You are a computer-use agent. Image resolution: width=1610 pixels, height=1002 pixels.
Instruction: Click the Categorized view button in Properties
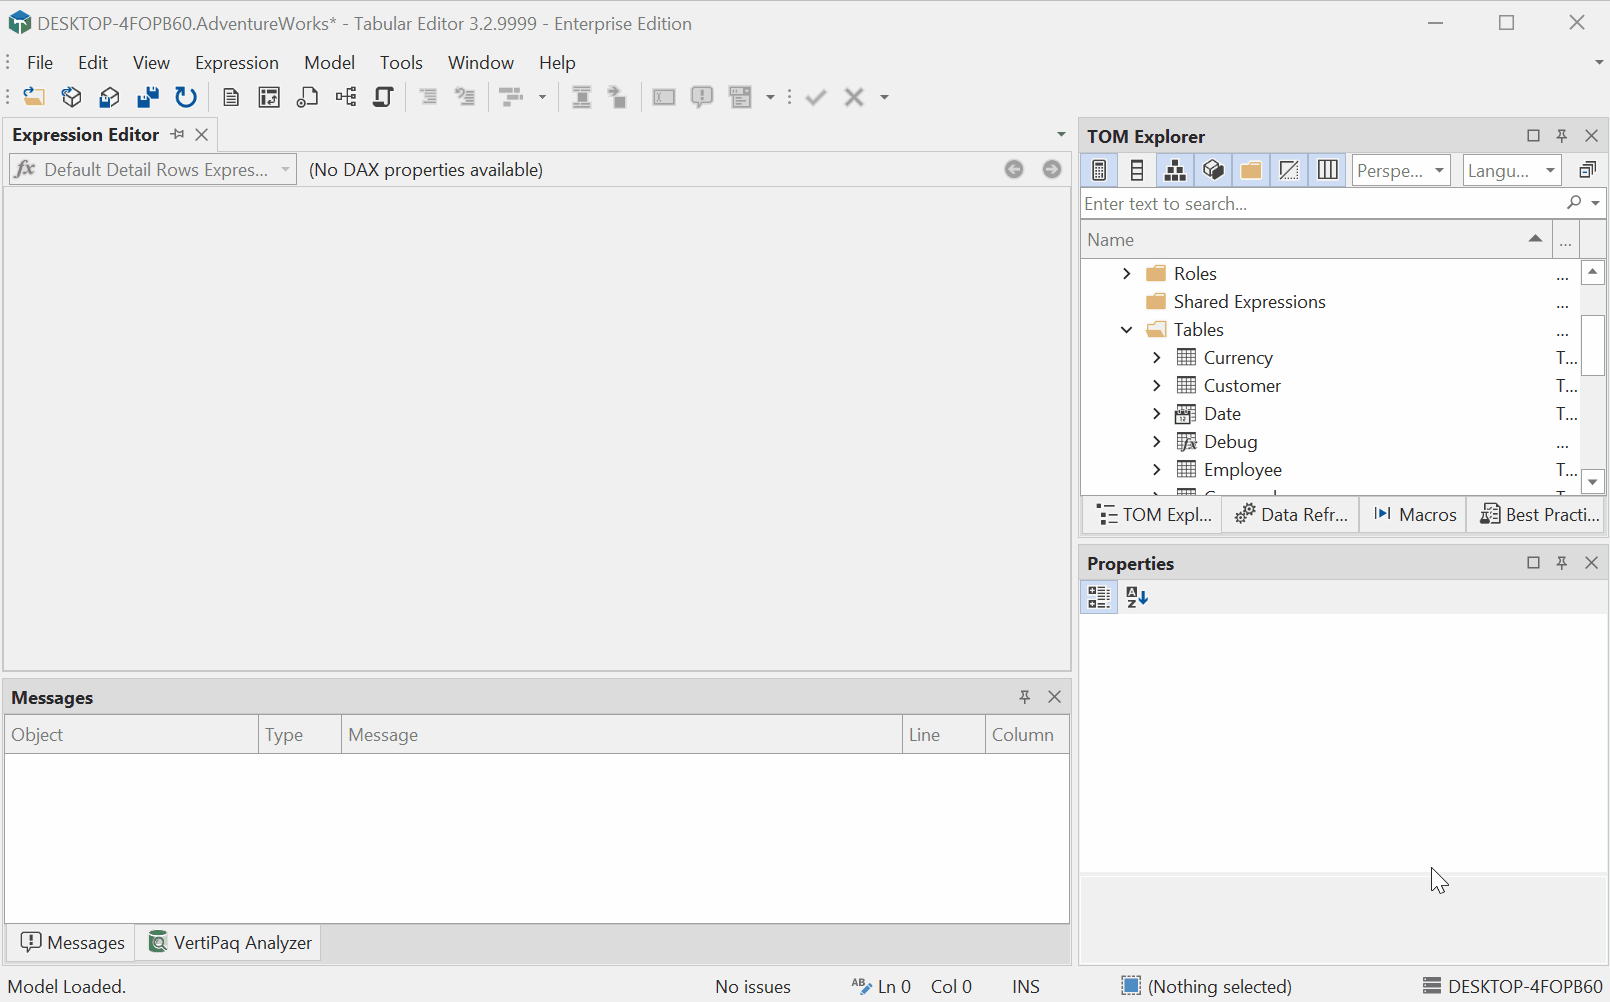[1099, 597]
